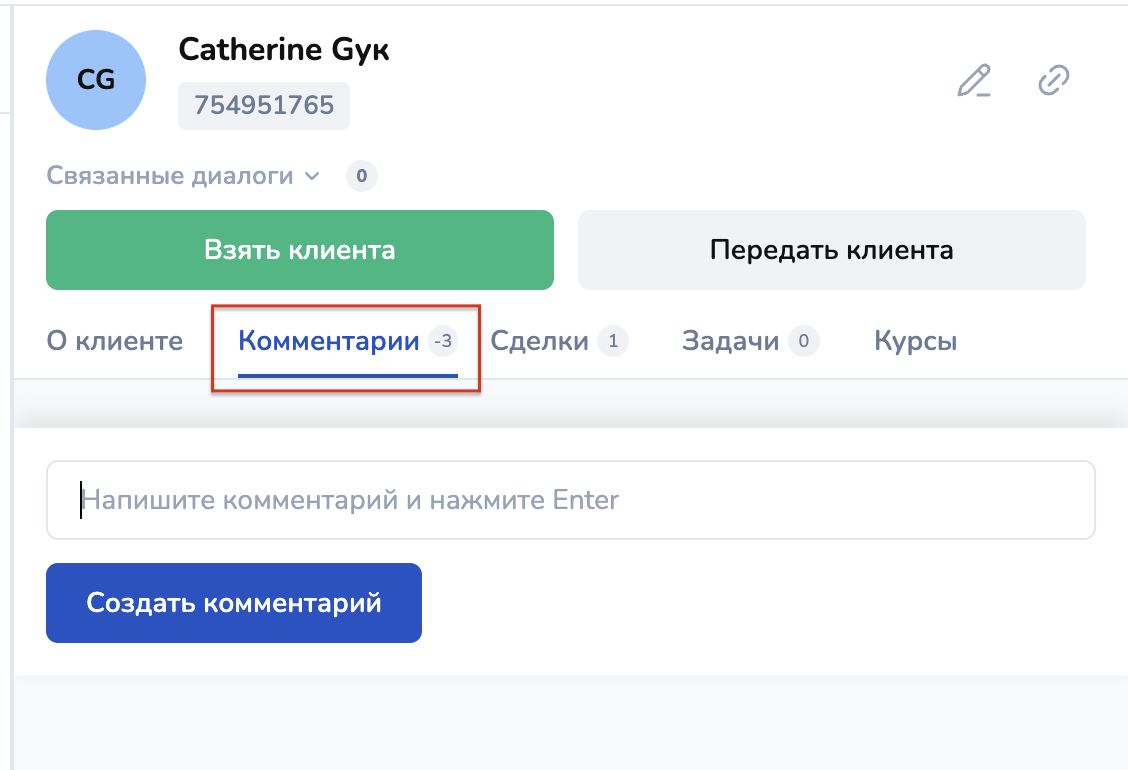Expand the Связанные диалоги dropdown

170,177
